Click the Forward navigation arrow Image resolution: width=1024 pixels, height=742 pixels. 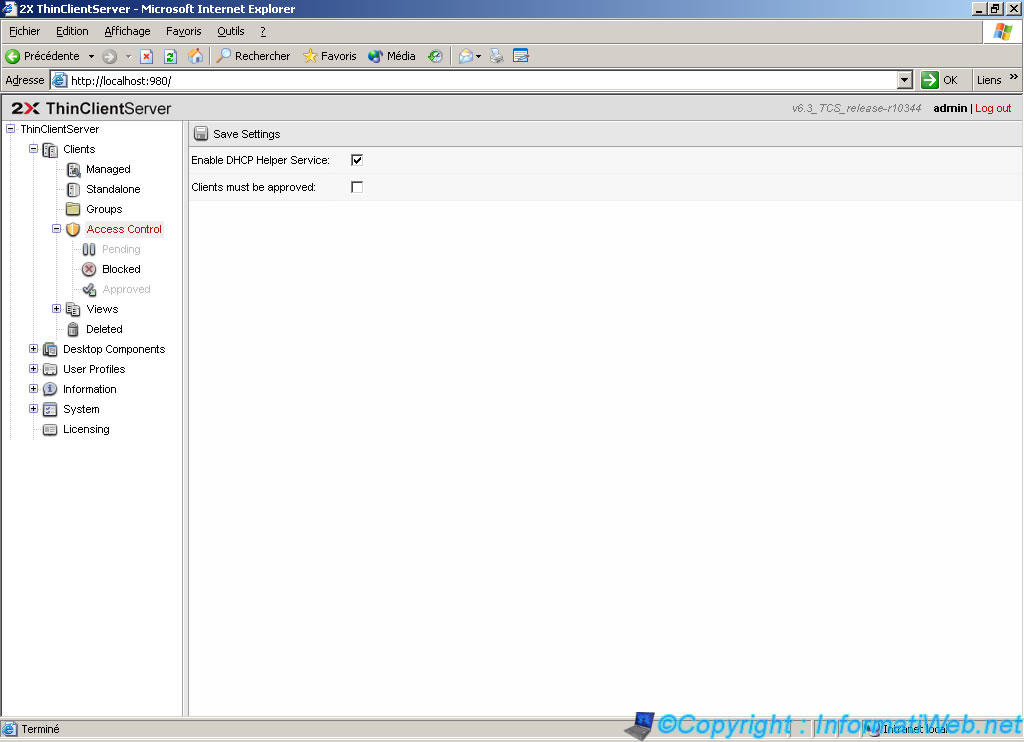110,56
